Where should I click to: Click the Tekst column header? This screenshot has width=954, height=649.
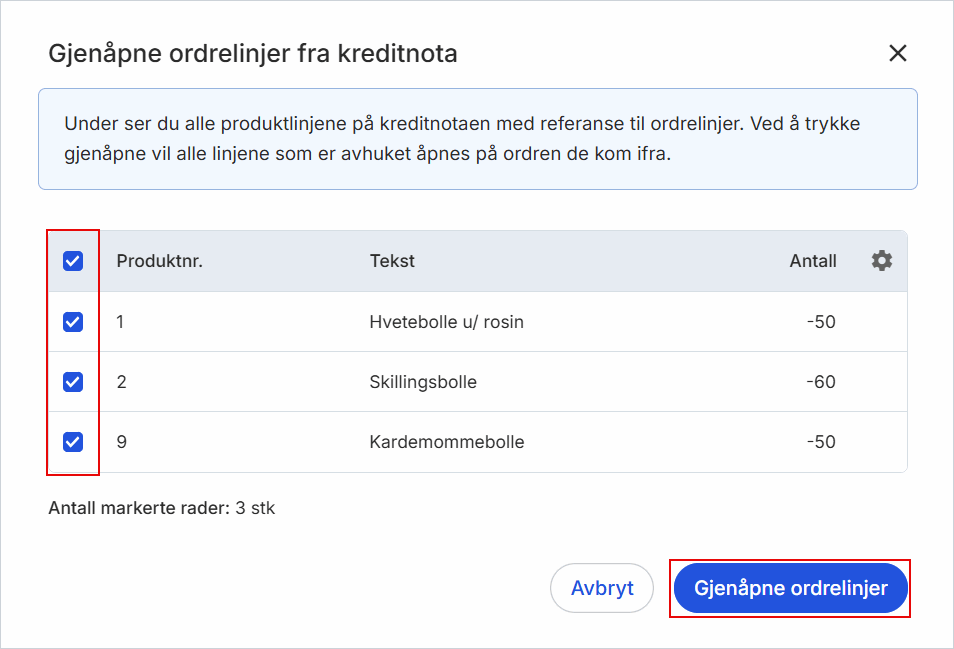pos(392,261)
